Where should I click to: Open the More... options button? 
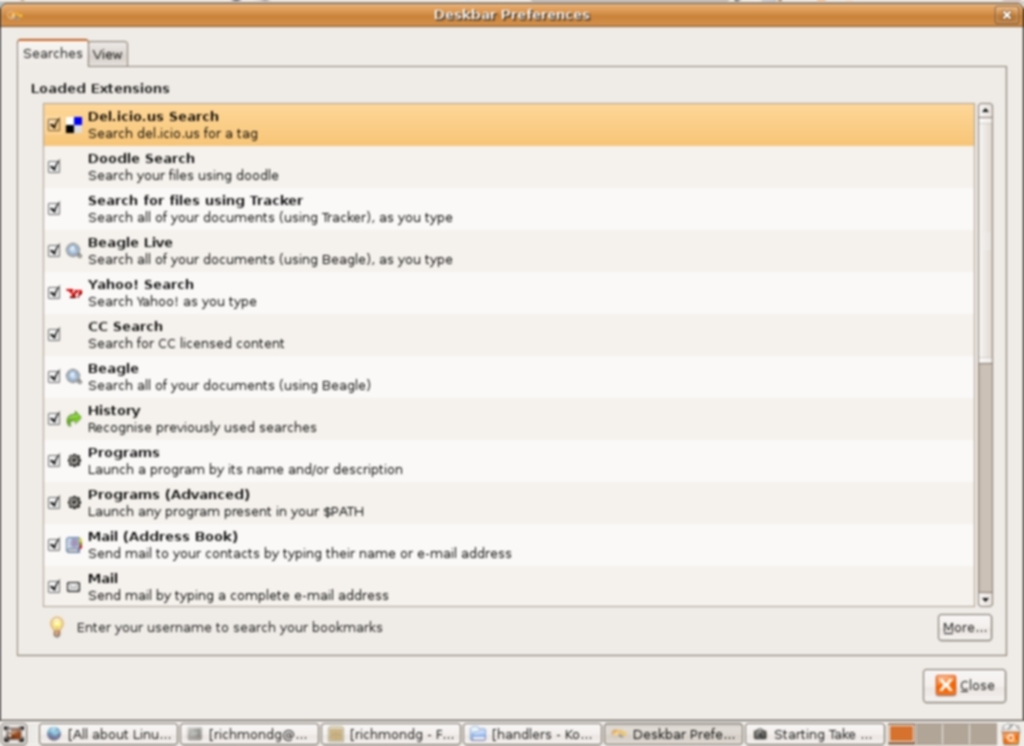tap(965, 628)
